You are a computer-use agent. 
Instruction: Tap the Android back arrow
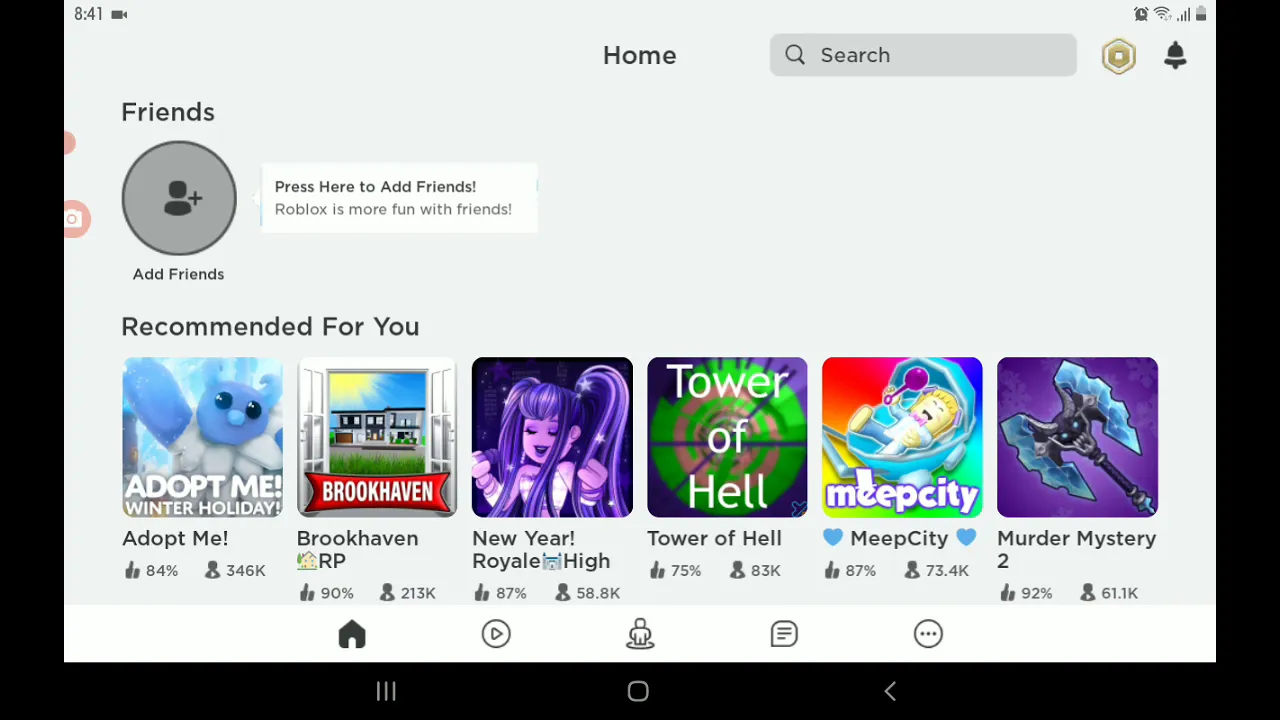(890, 691)
